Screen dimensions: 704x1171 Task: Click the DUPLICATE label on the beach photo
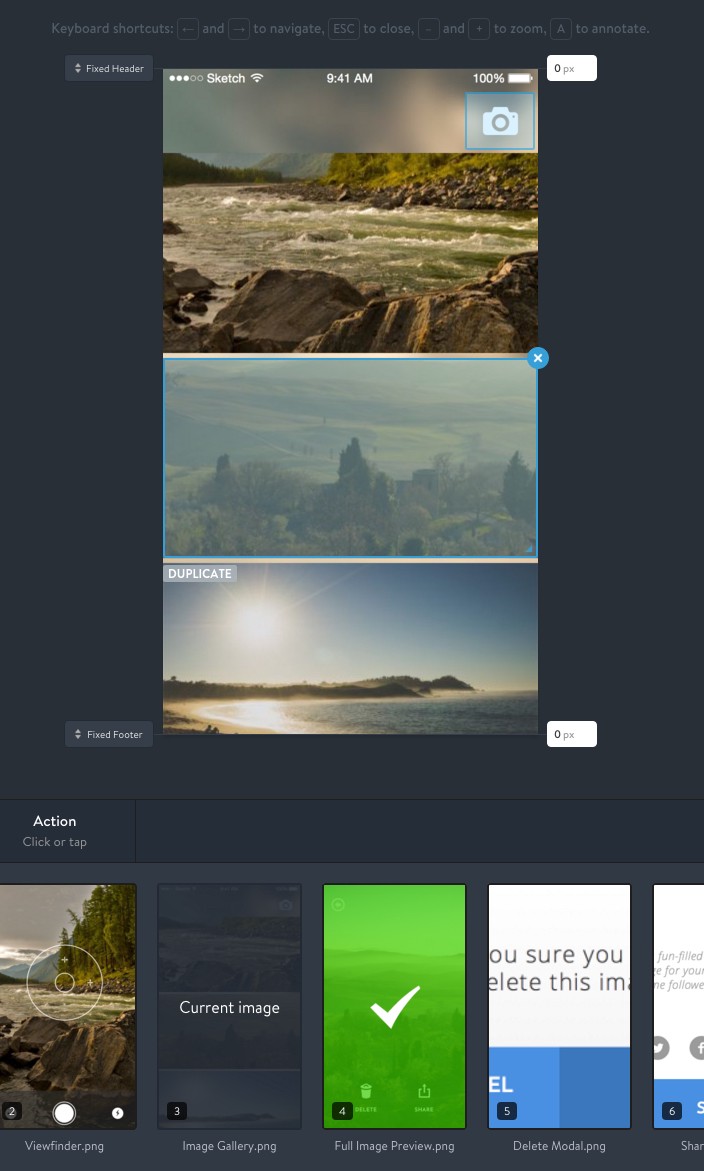[200, 574]
